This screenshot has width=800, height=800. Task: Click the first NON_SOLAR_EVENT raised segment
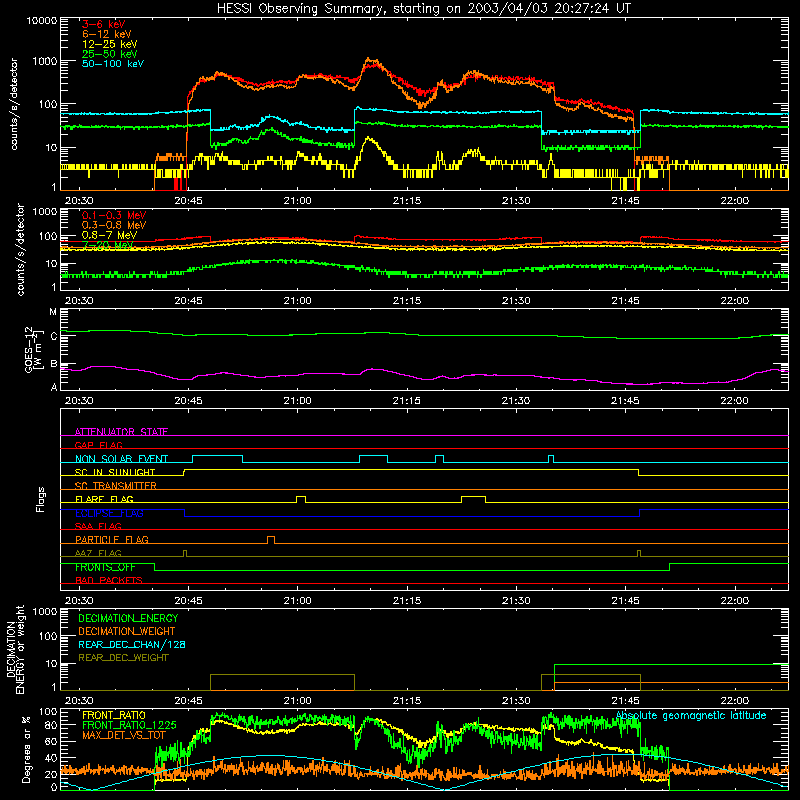[217, 459]
